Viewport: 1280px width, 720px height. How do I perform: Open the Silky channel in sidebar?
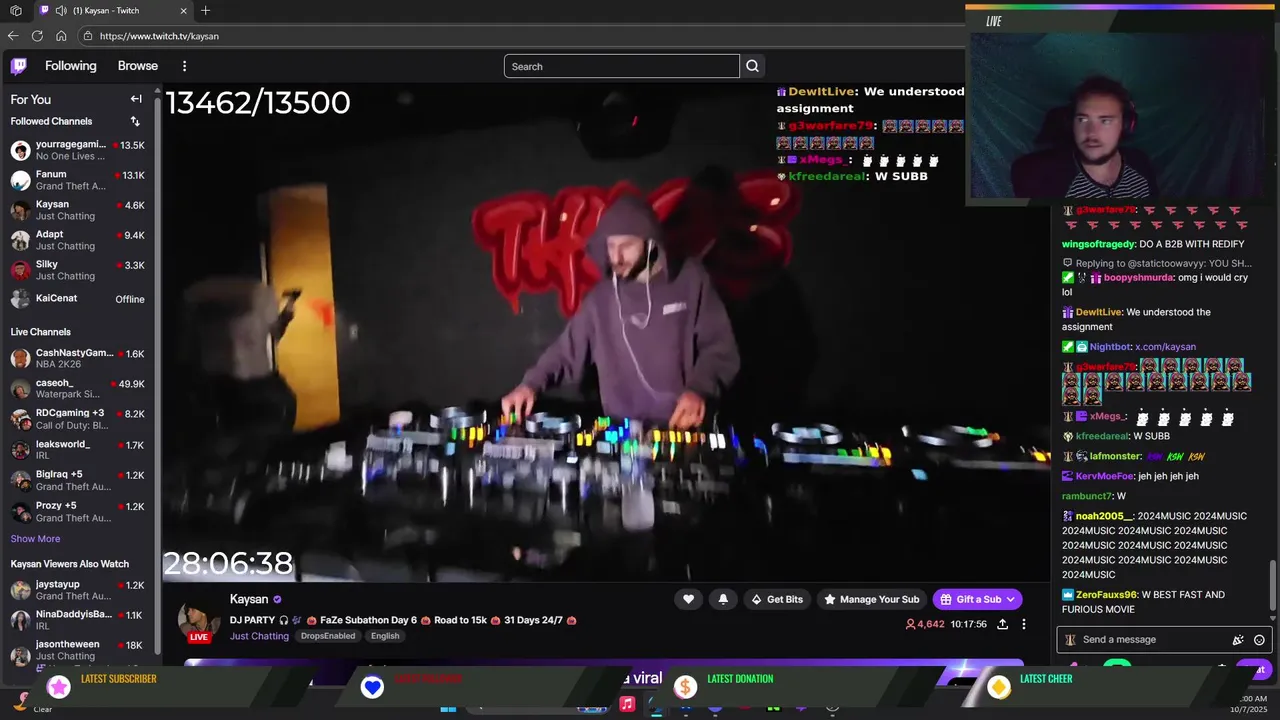(x=78, y=270)
